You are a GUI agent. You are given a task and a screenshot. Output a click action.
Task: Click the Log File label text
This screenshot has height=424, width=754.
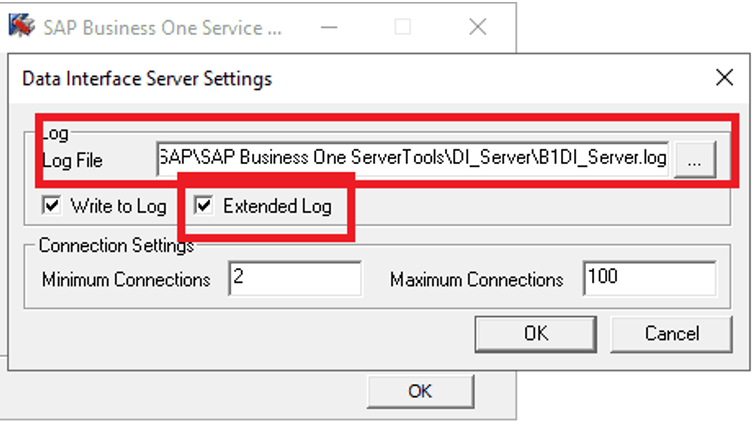point(73,161)
